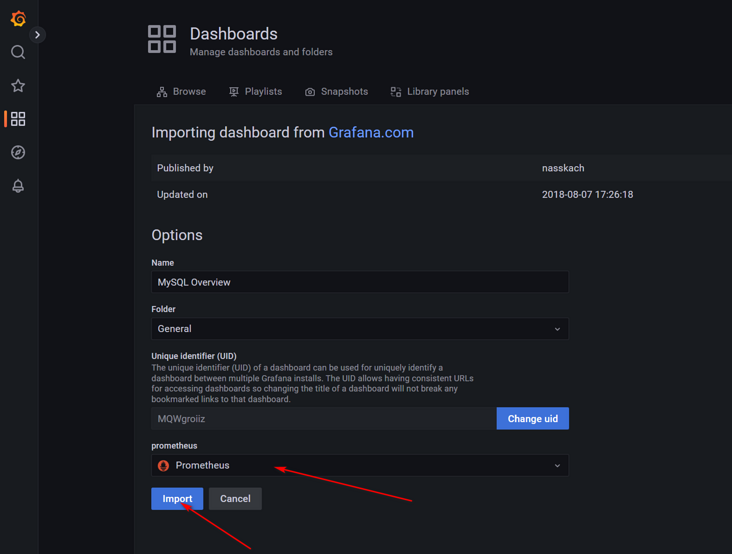
Task: Click the Change uid button
Action: click(533, 419)
